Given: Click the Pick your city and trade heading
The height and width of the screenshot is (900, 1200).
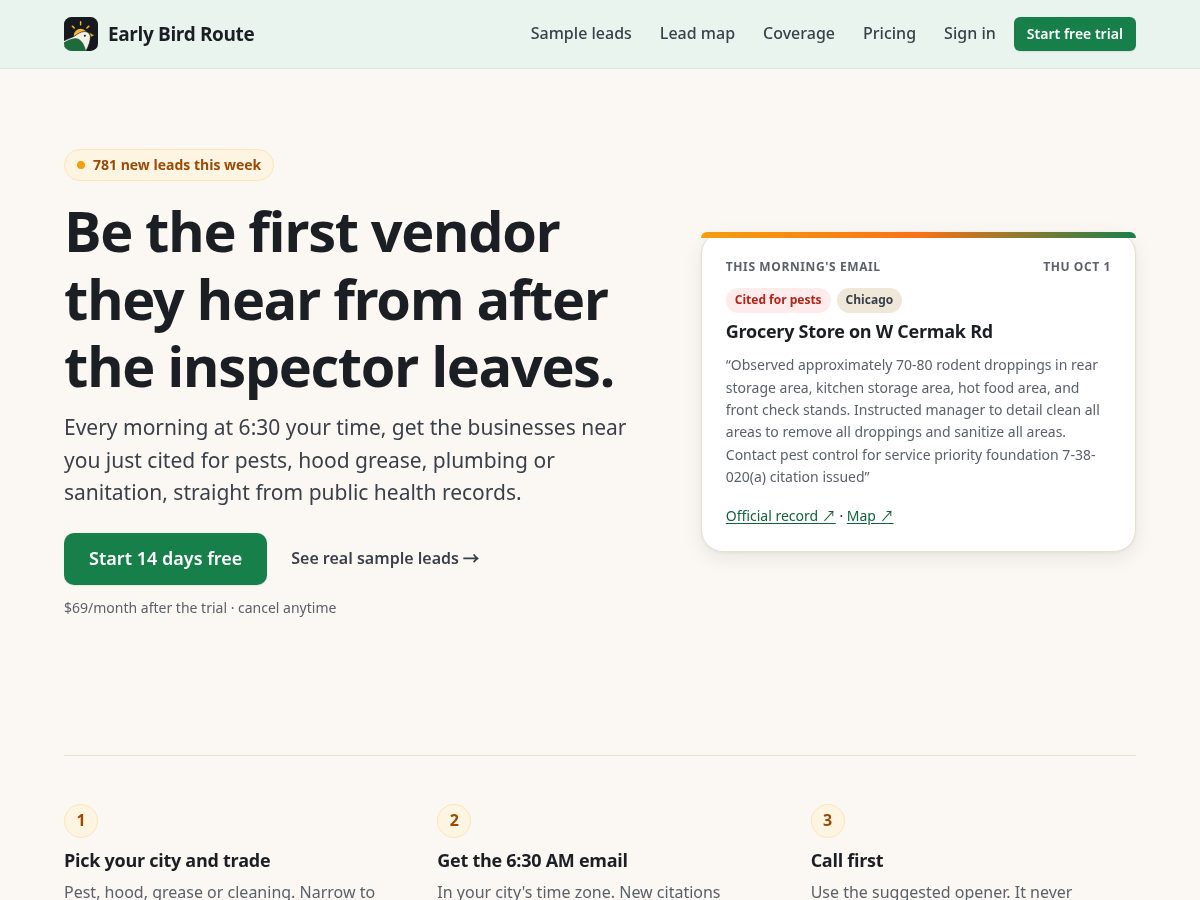Looking at the screenshot, I should click(x=167, y=861).
